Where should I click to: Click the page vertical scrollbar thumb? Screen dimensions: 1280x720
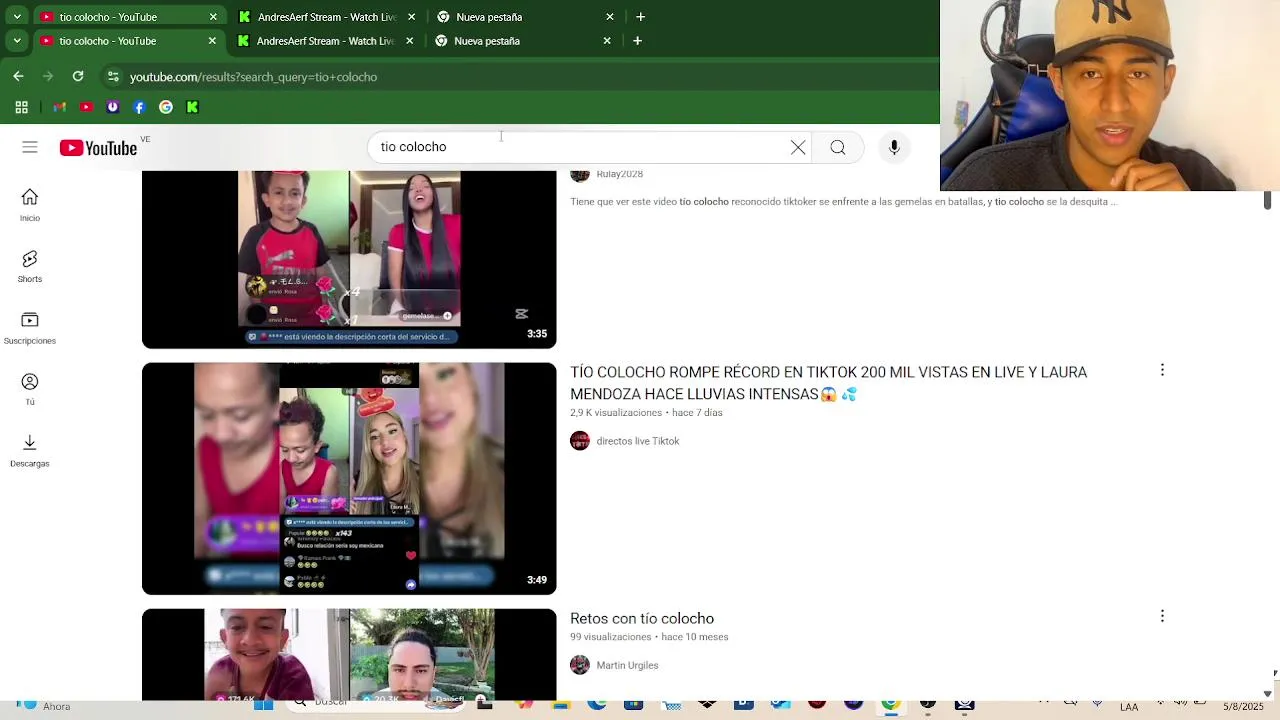coord(1267,200)
